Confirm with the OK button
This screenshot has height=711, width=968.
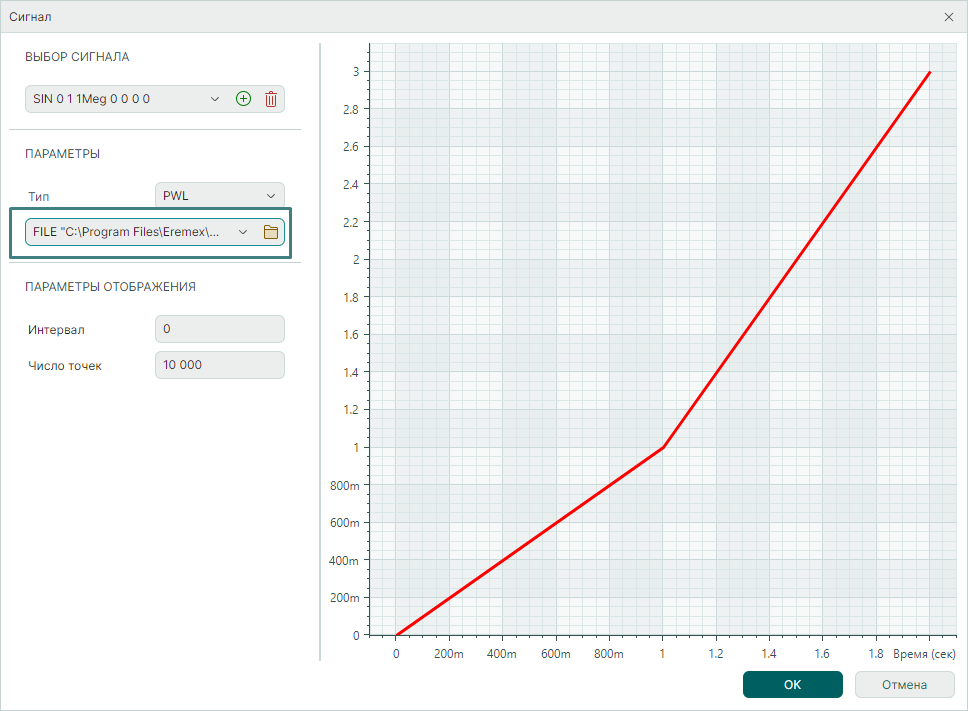pyautogui.click(x=792, y=685)
